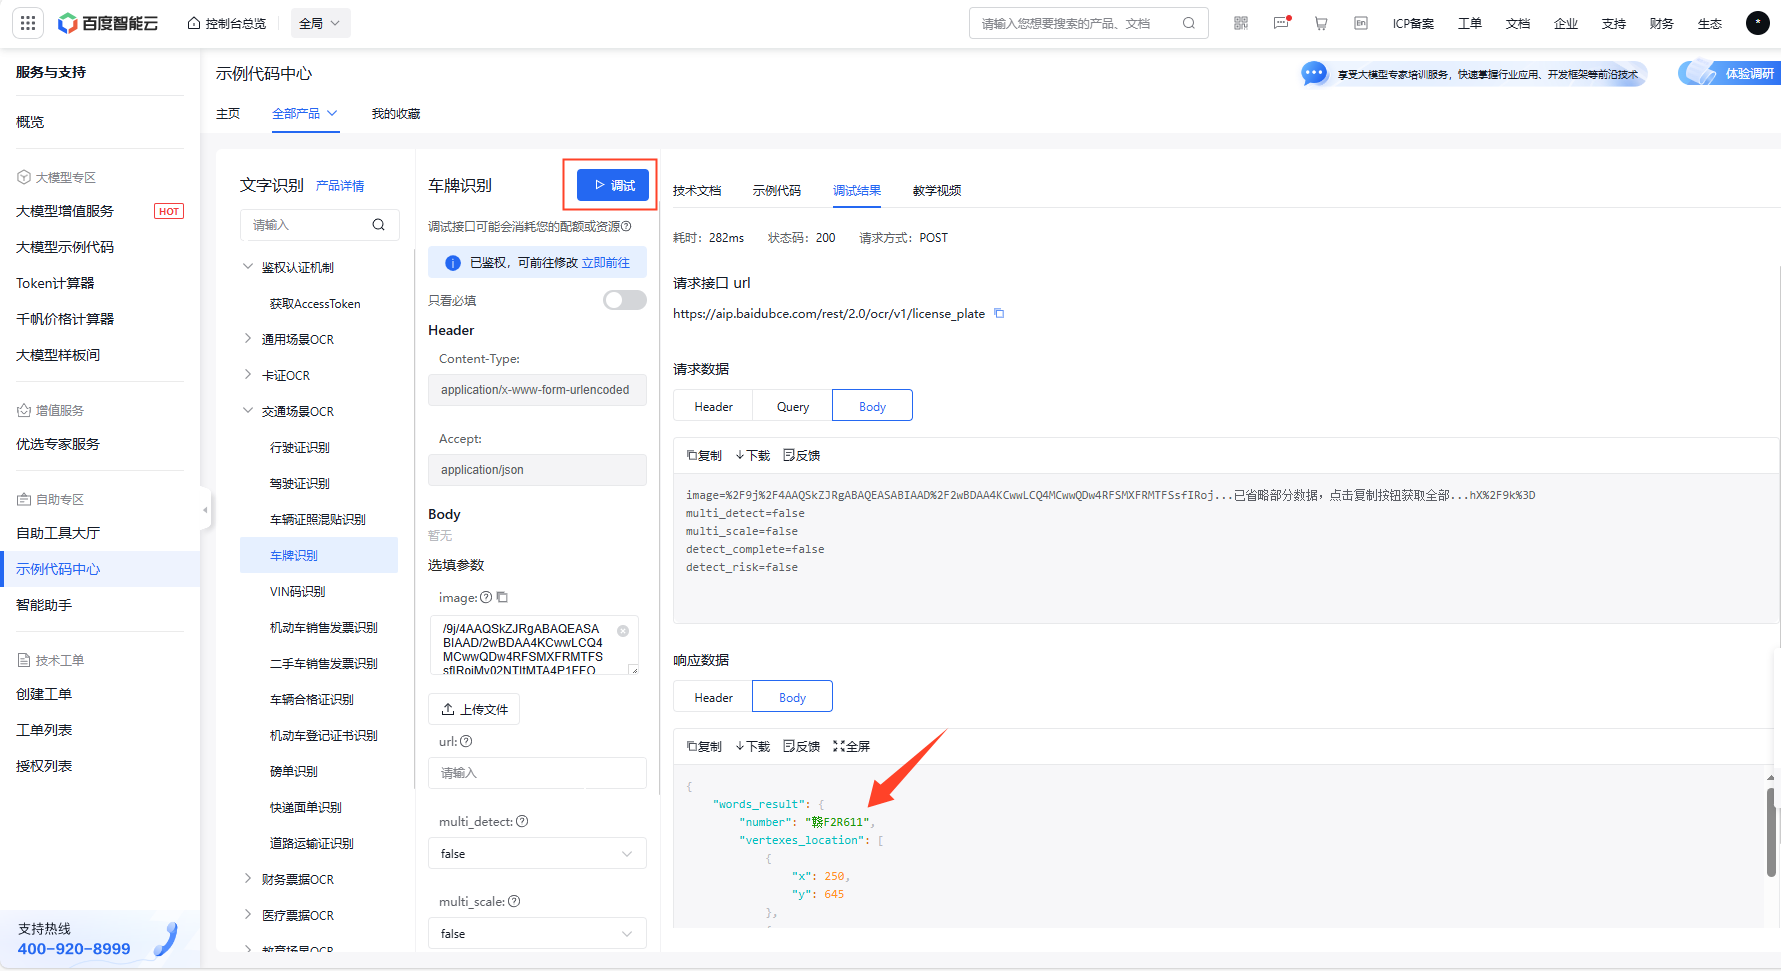Expand the 通用场景OCR tree section

pyautogui.click(x=248, y=339)
